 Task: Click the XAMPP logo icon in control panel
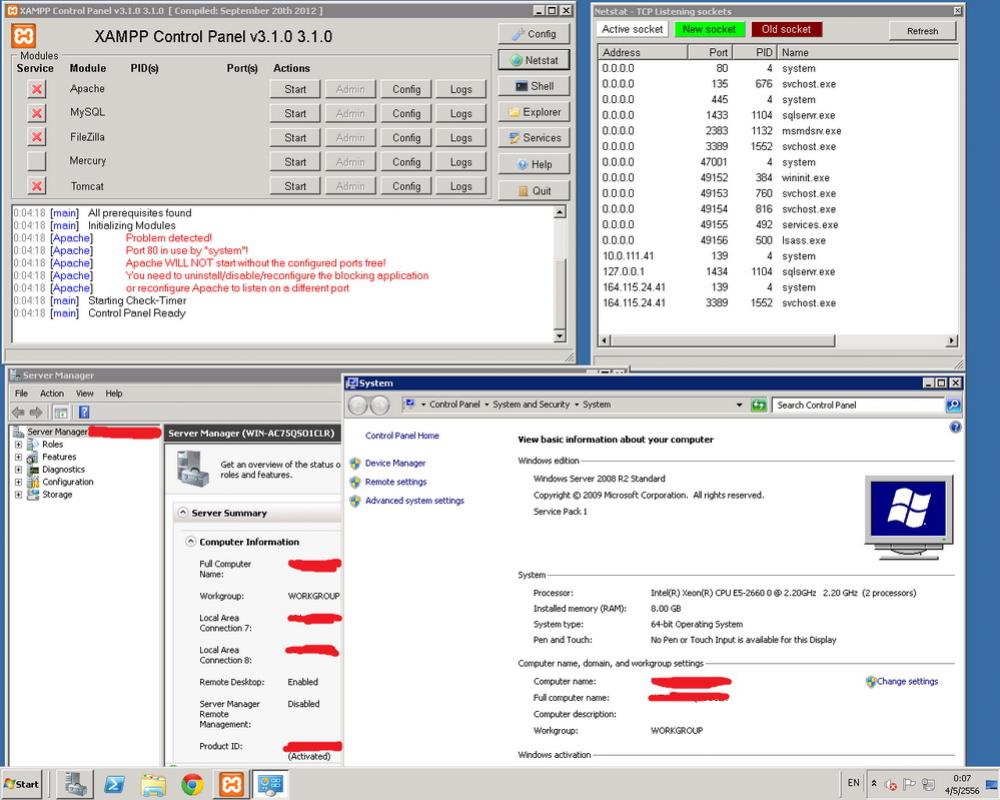24,36
